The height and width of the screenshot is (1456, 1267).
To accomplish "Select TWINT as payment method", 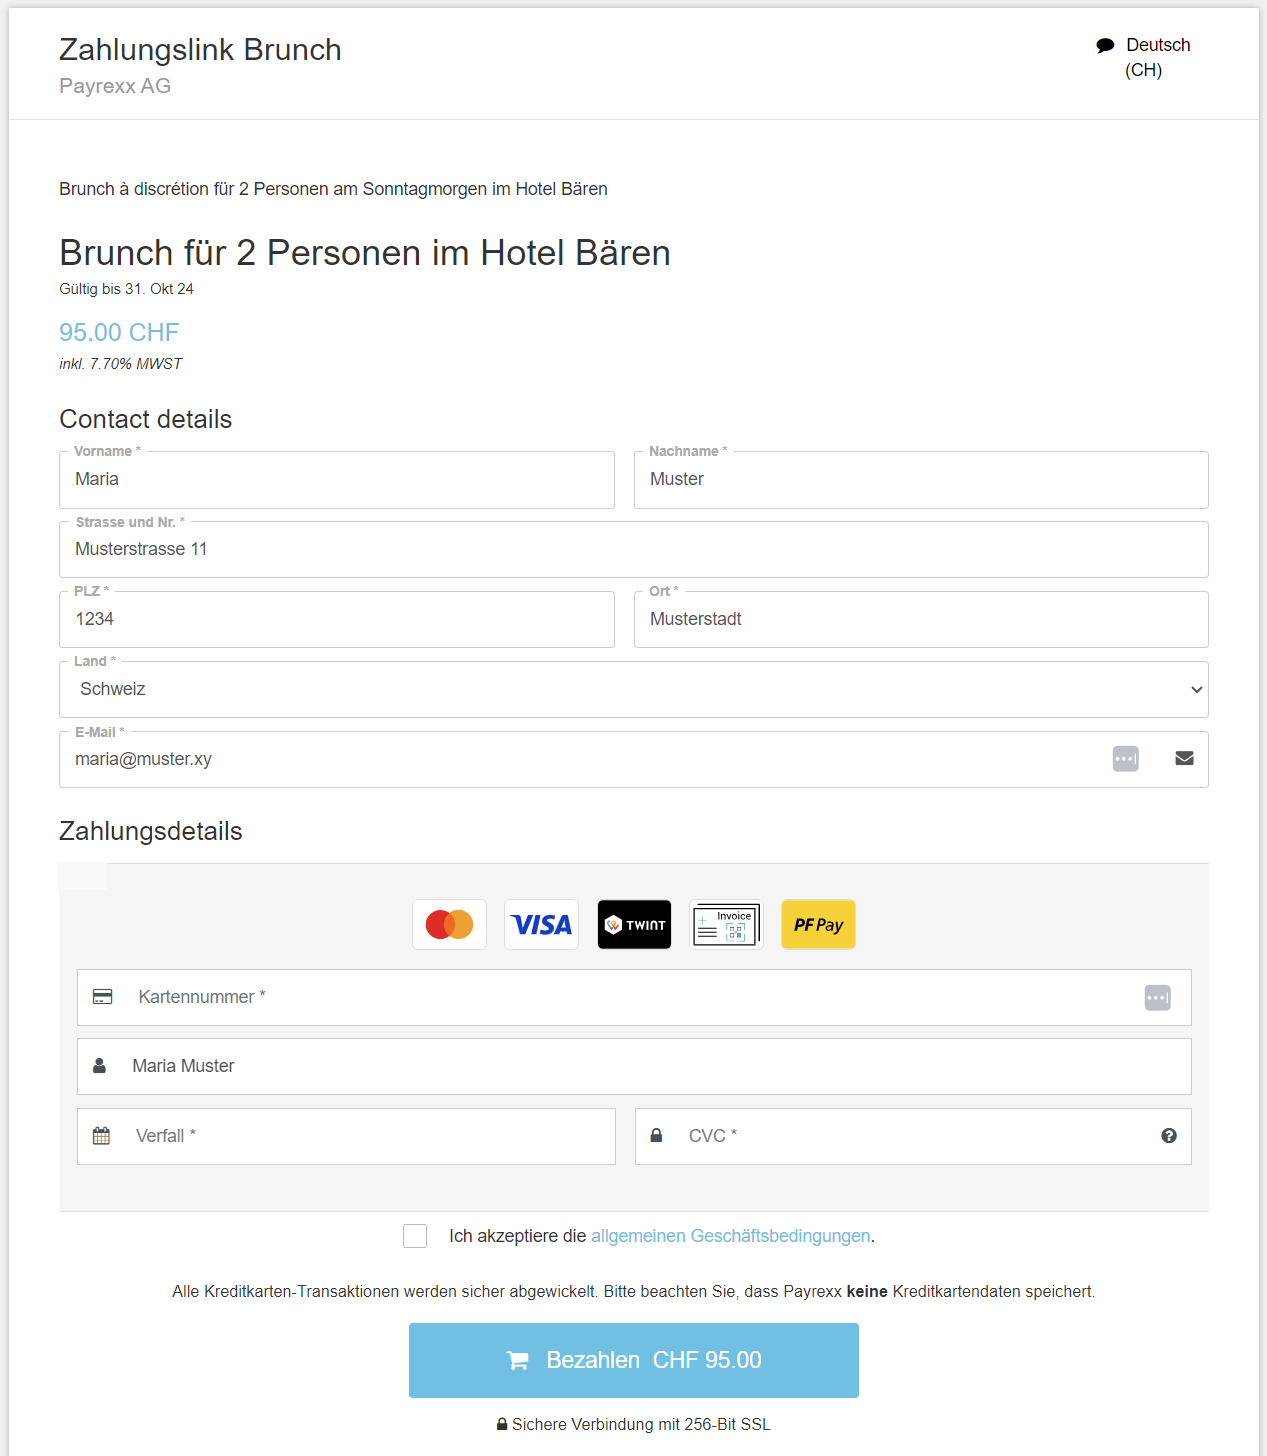I will point(634,924).
